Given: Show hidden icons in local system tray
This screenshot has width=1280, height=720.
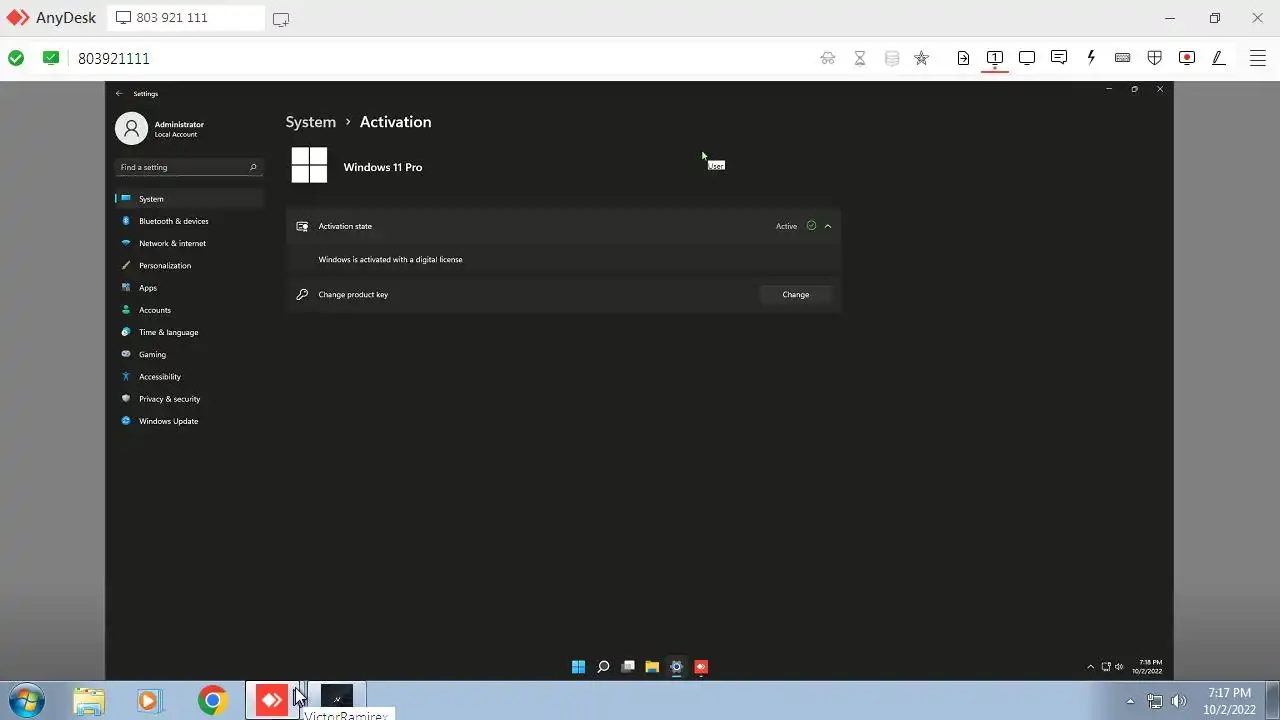Looking at the screenshot, I should [x=1130, y=701].
